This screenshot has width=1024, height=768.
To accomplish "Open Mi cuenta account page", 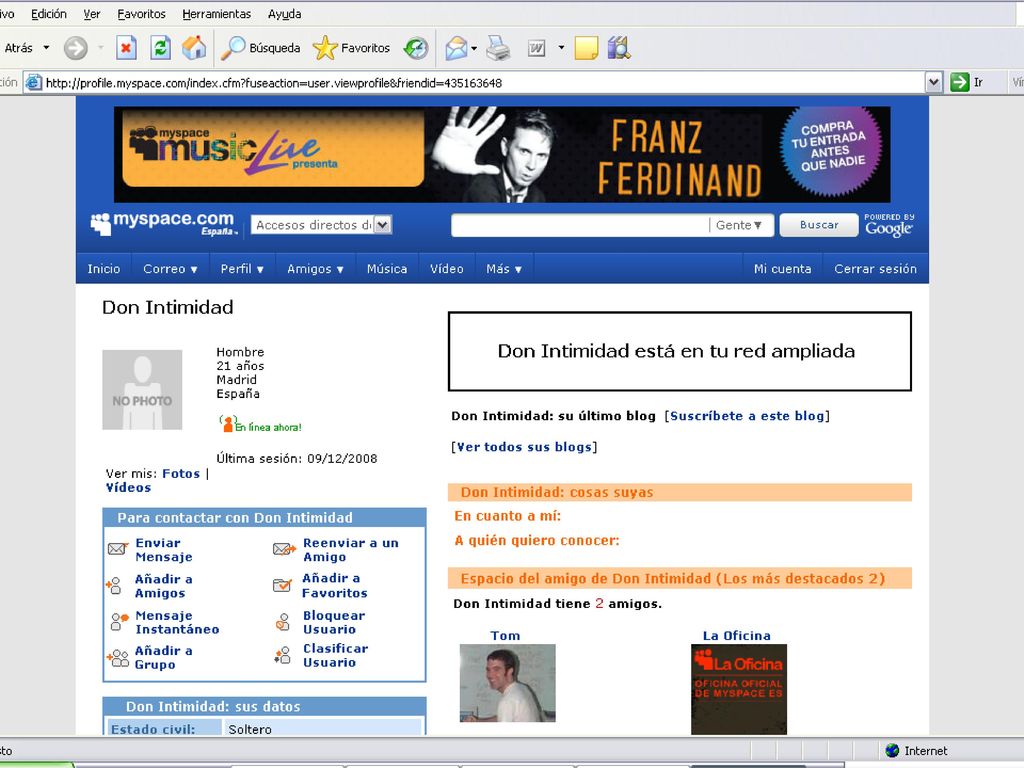I will (x=782, y=269).
